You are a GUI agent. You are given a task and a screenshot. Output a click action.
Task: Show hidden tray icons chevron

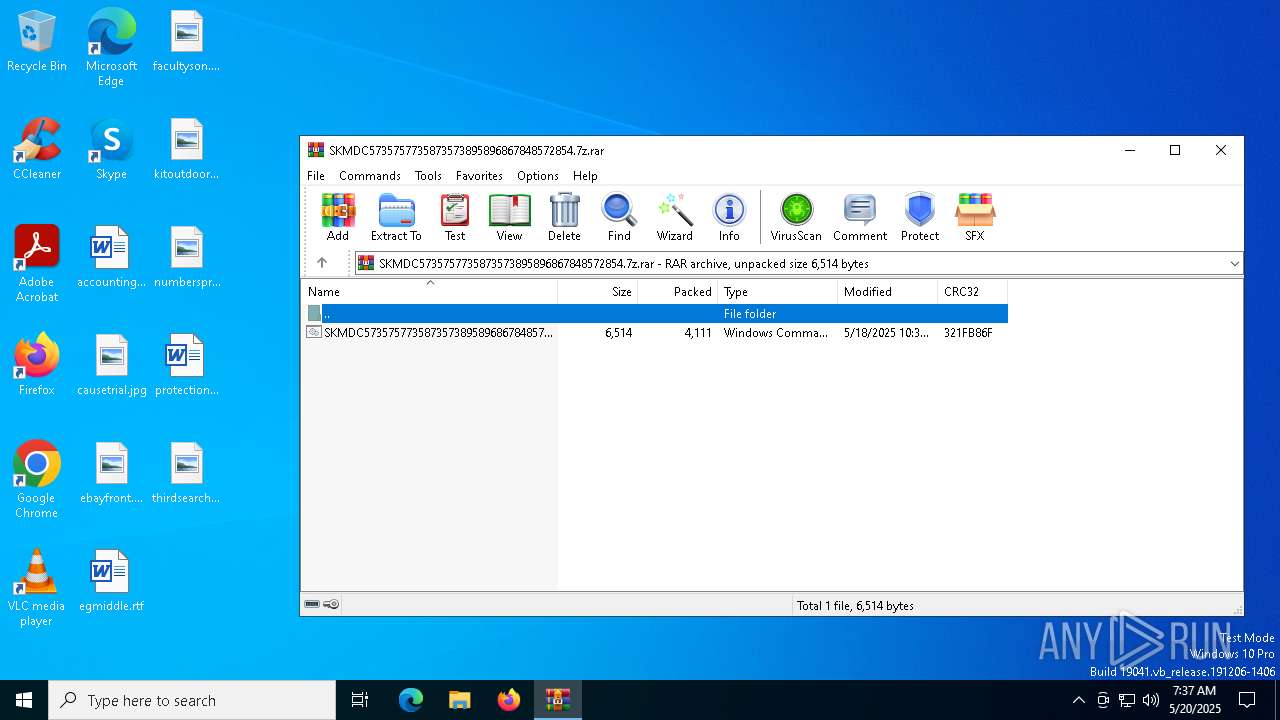[x=1078, y=700]
